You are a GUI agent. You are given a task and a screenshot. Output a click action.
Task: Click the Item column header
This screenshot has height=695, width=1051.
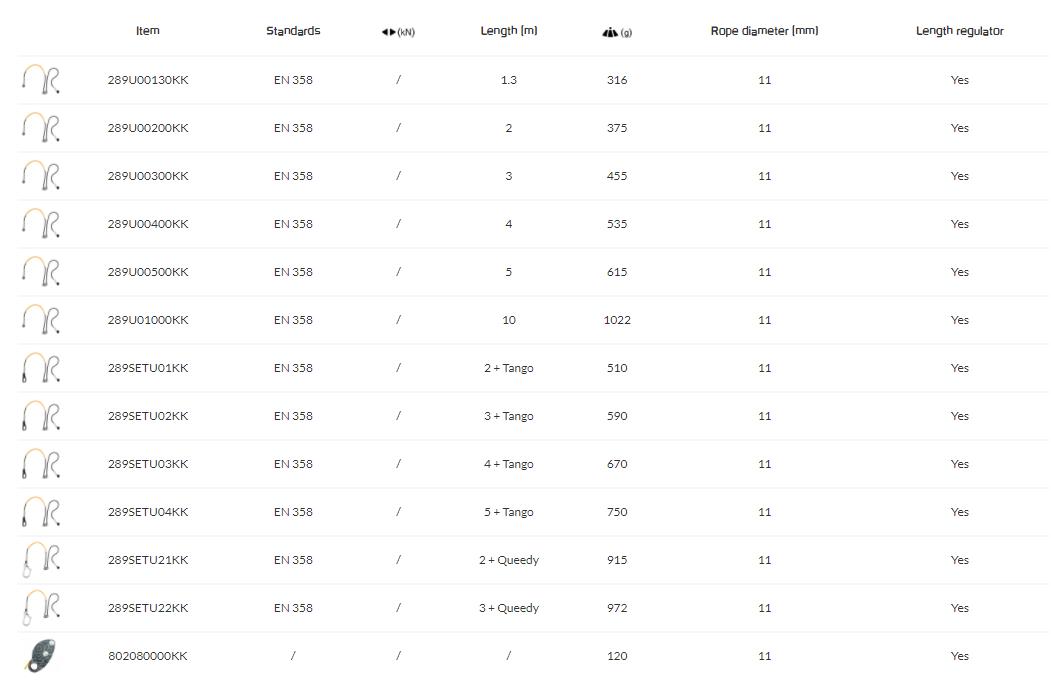pos(148,31)
